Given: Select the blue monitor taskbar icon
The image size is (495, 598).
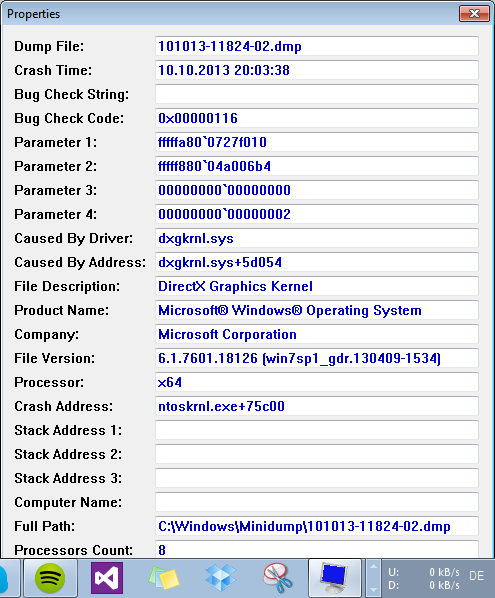Looking at the screenshot, I should [334, 578].
